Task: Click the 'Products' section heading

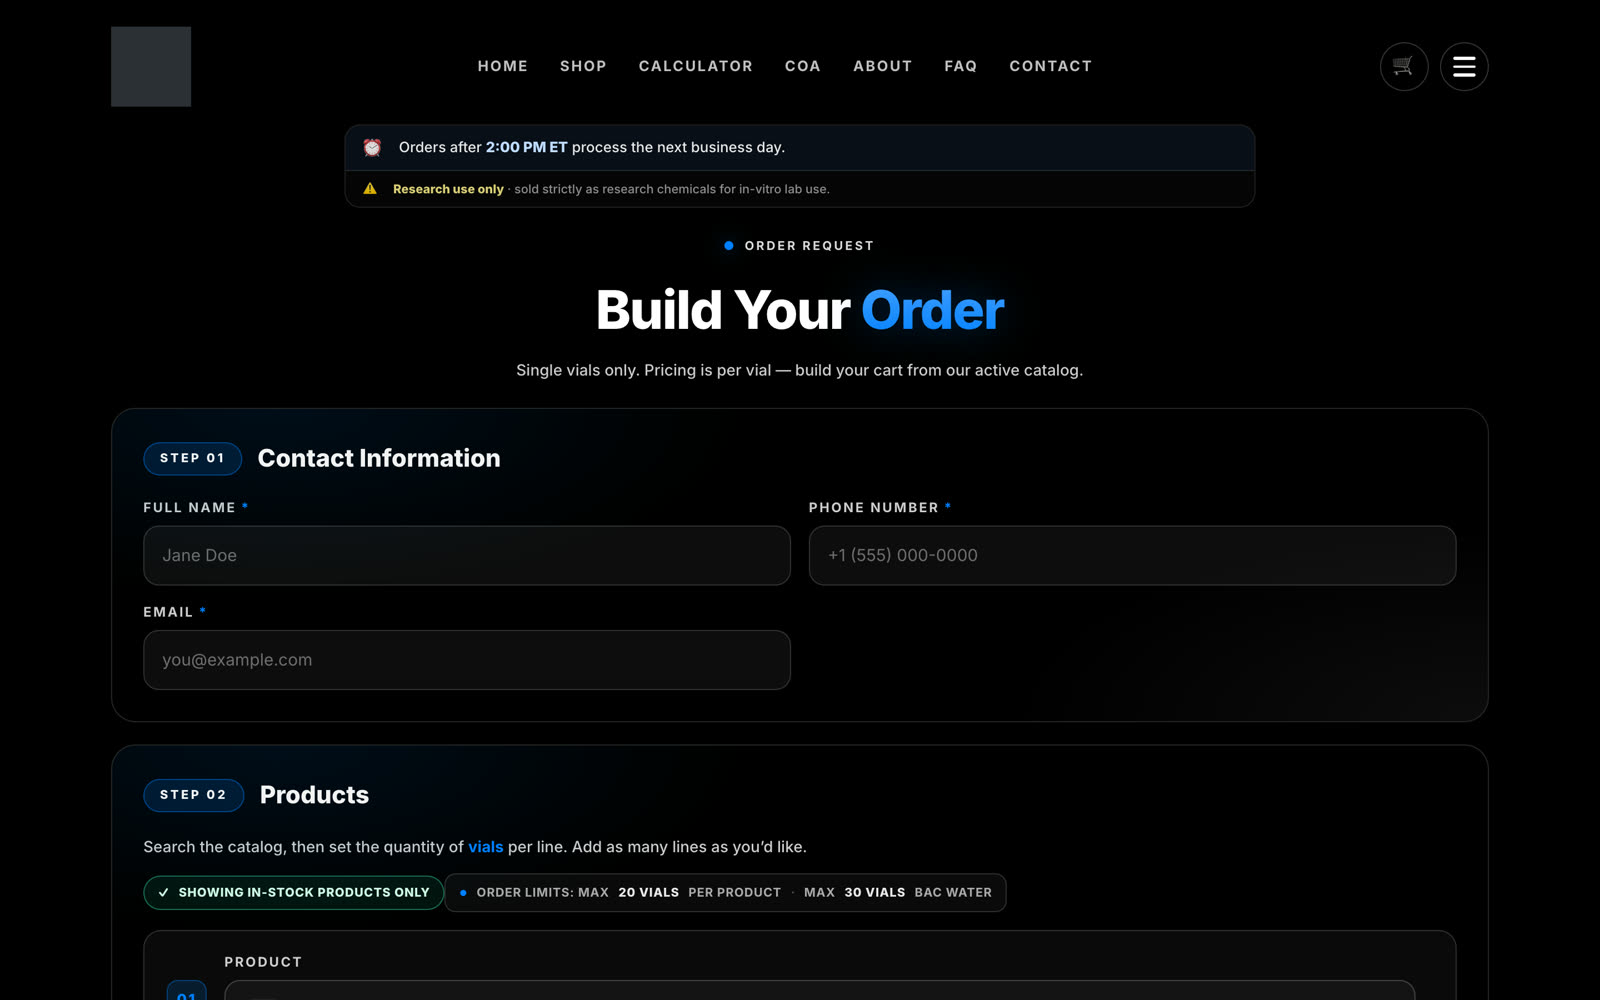Action: coord(315,795)
